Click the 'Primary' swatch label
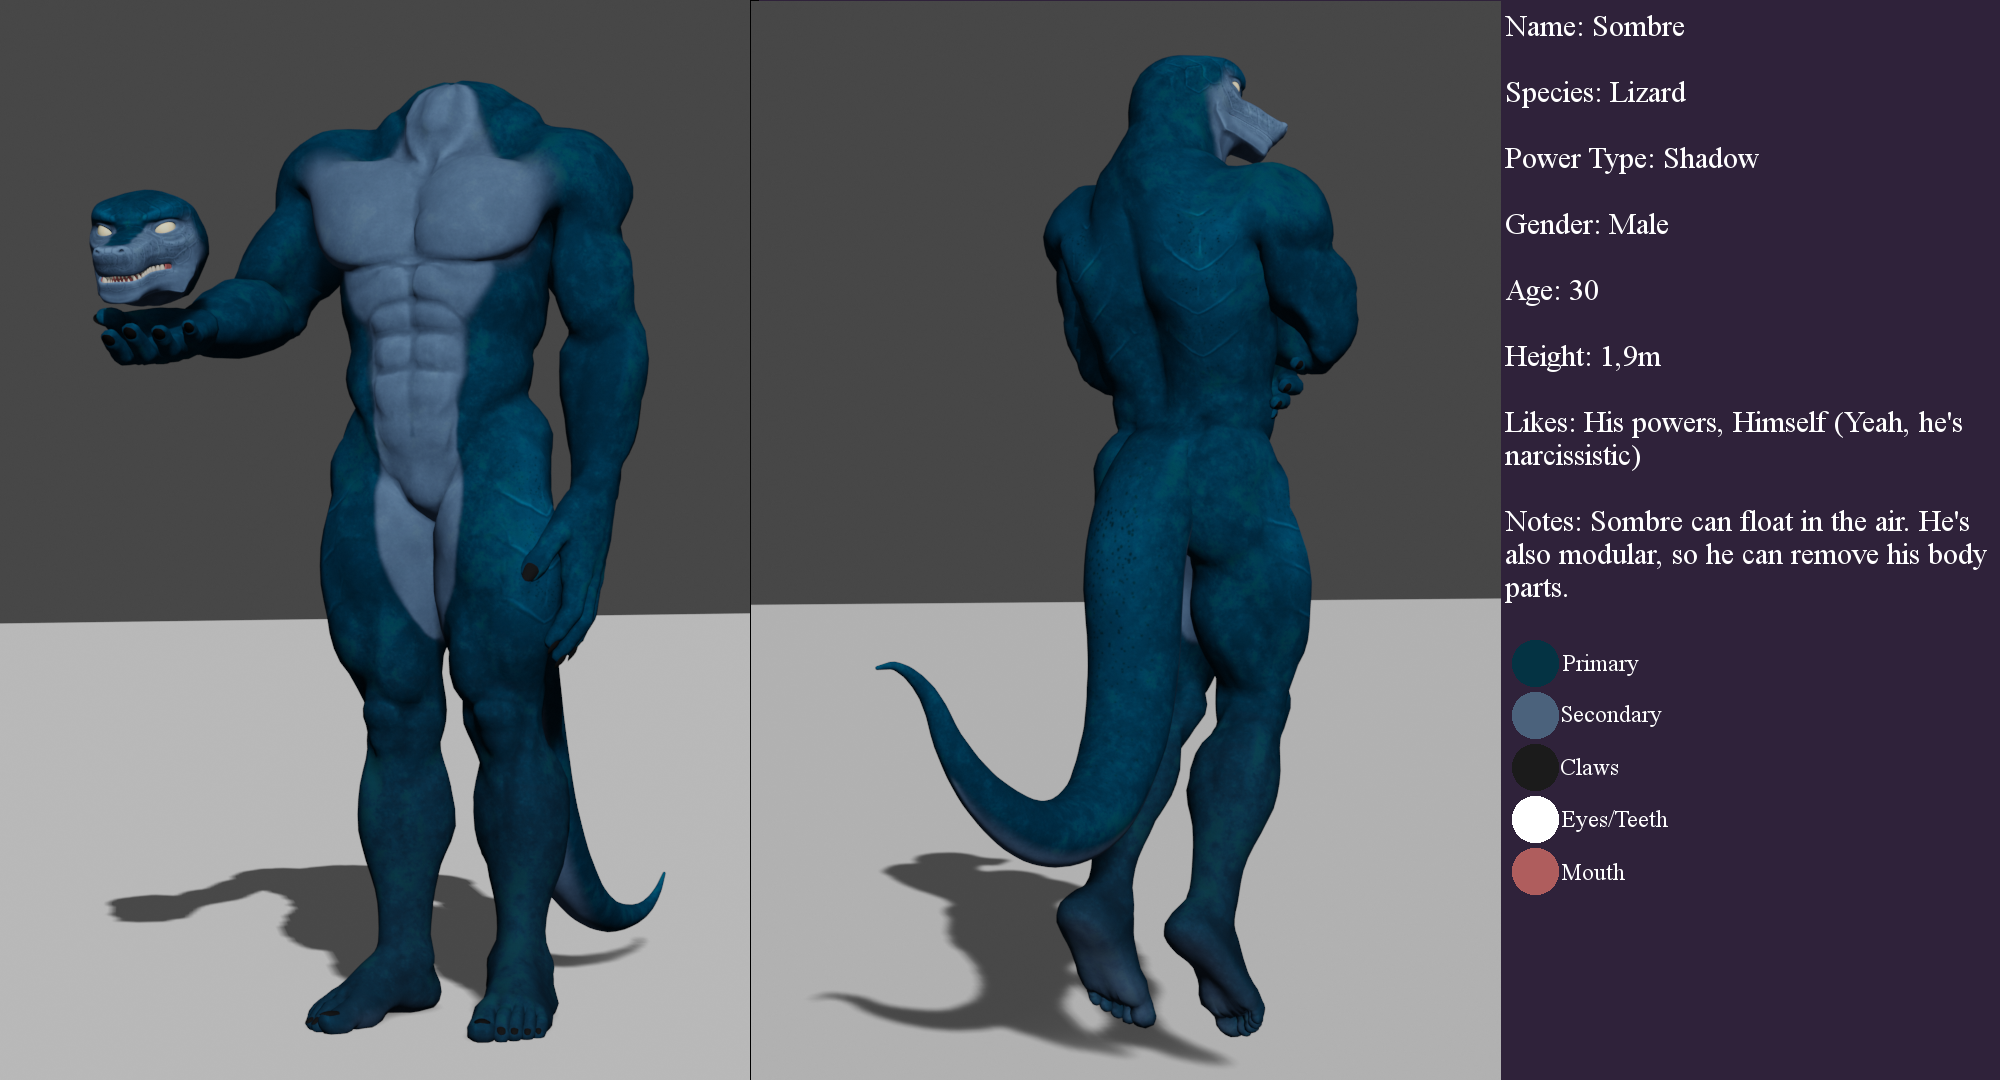Viewport: 2000px width, 1080px height. click(1600, 664)
